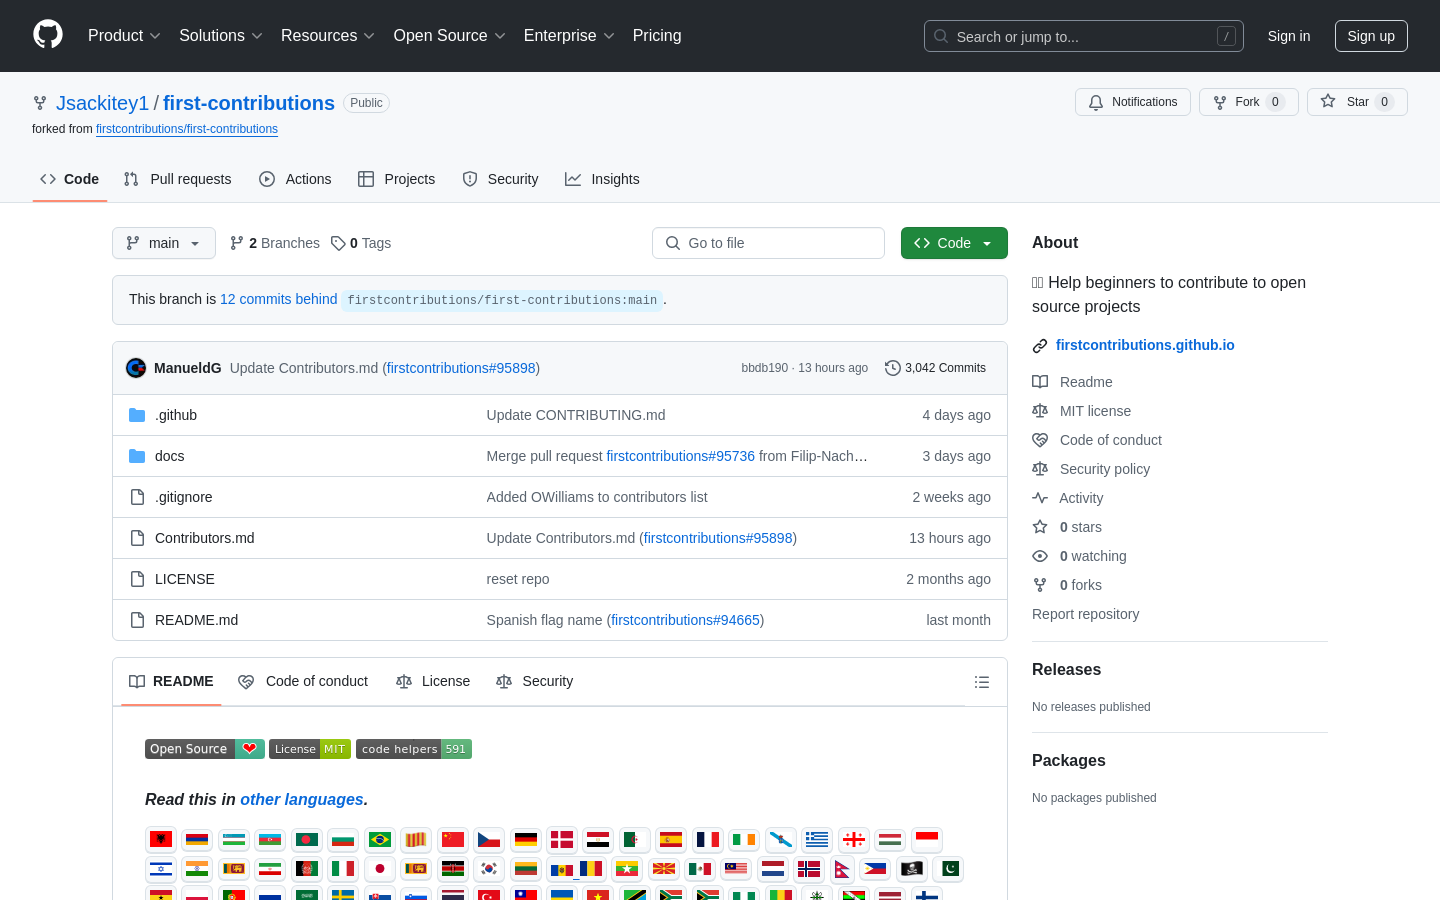Open the Pricing page

(657, 36)
